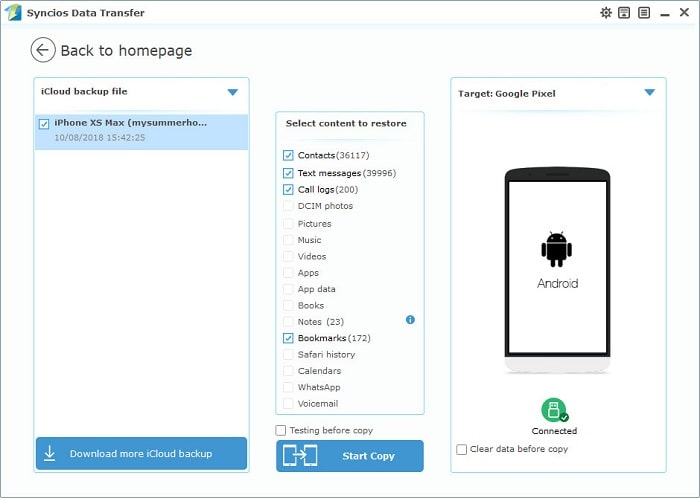Enable Clear data before copy checkbox
The image size is (700, 498).
[x=461, y=449]
